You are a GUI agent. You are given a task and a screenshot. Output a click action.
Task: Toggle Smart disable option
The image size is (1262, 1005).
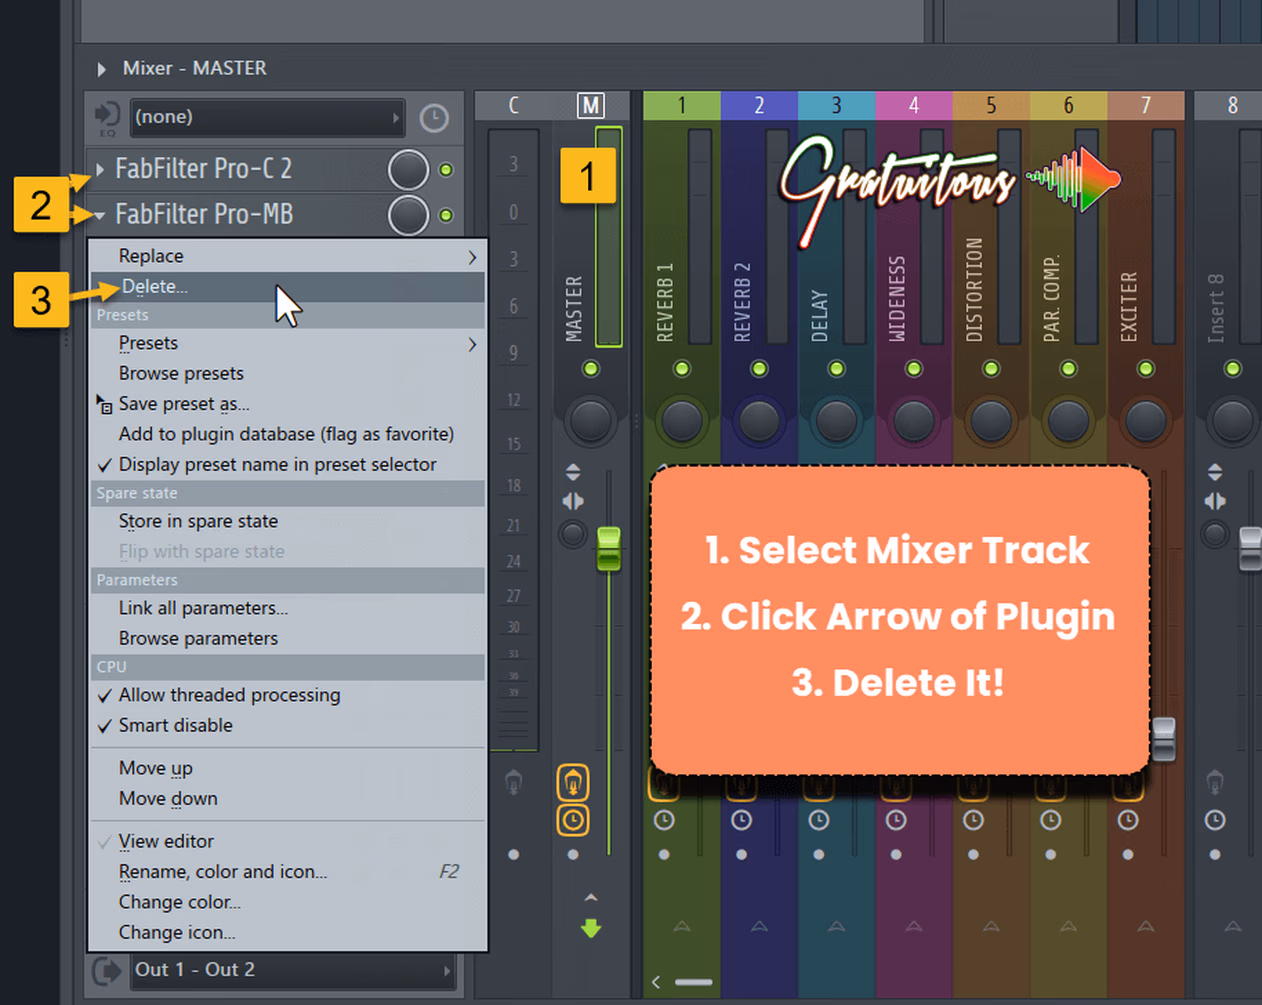287,725
